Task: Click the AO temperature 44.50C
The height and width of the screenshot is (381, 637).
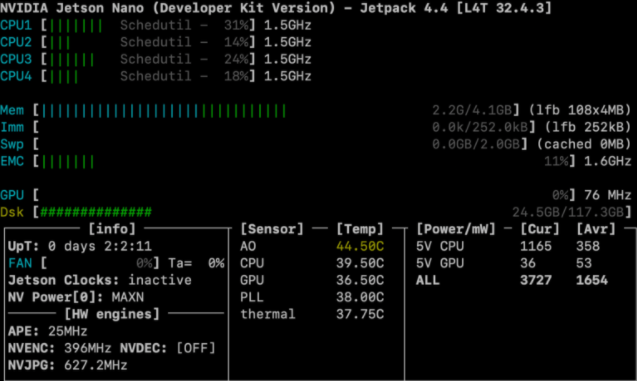Action: coord(360,246)
